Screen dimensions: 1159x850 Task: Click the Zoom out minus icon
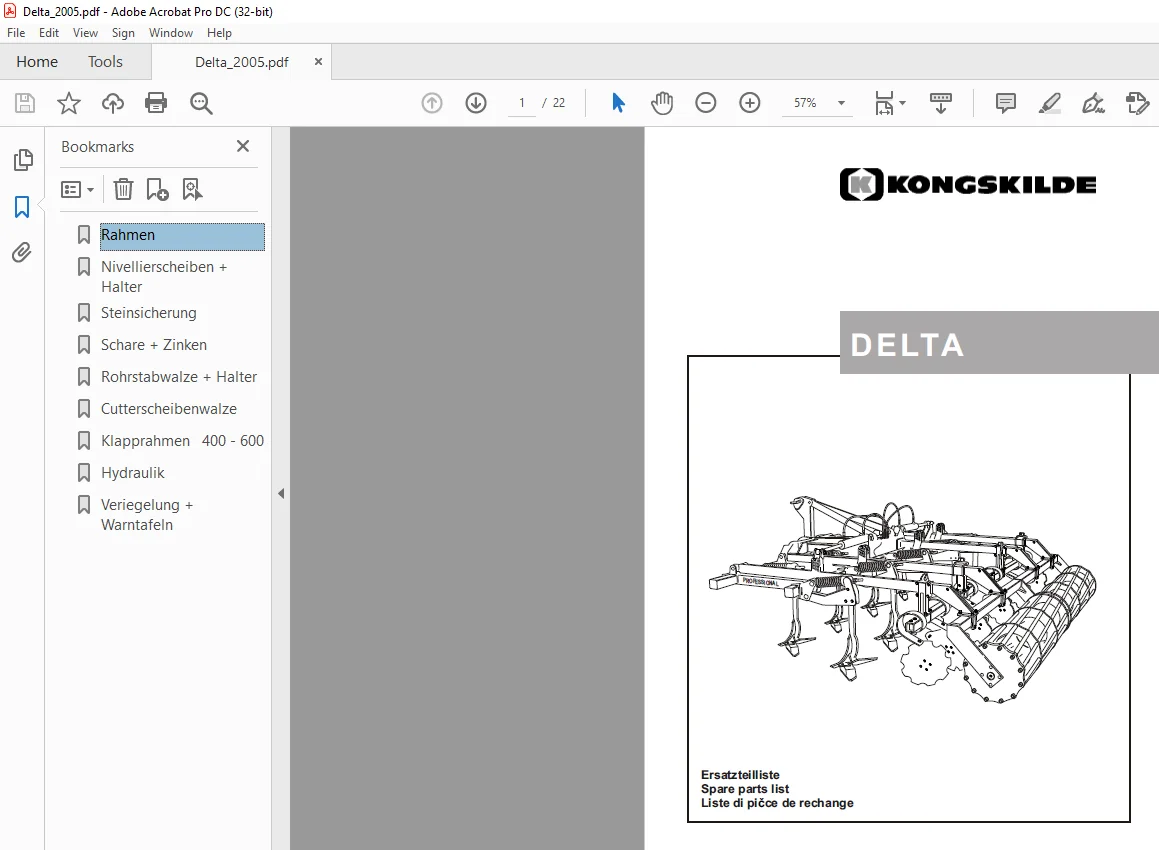(x=706, y=103)
